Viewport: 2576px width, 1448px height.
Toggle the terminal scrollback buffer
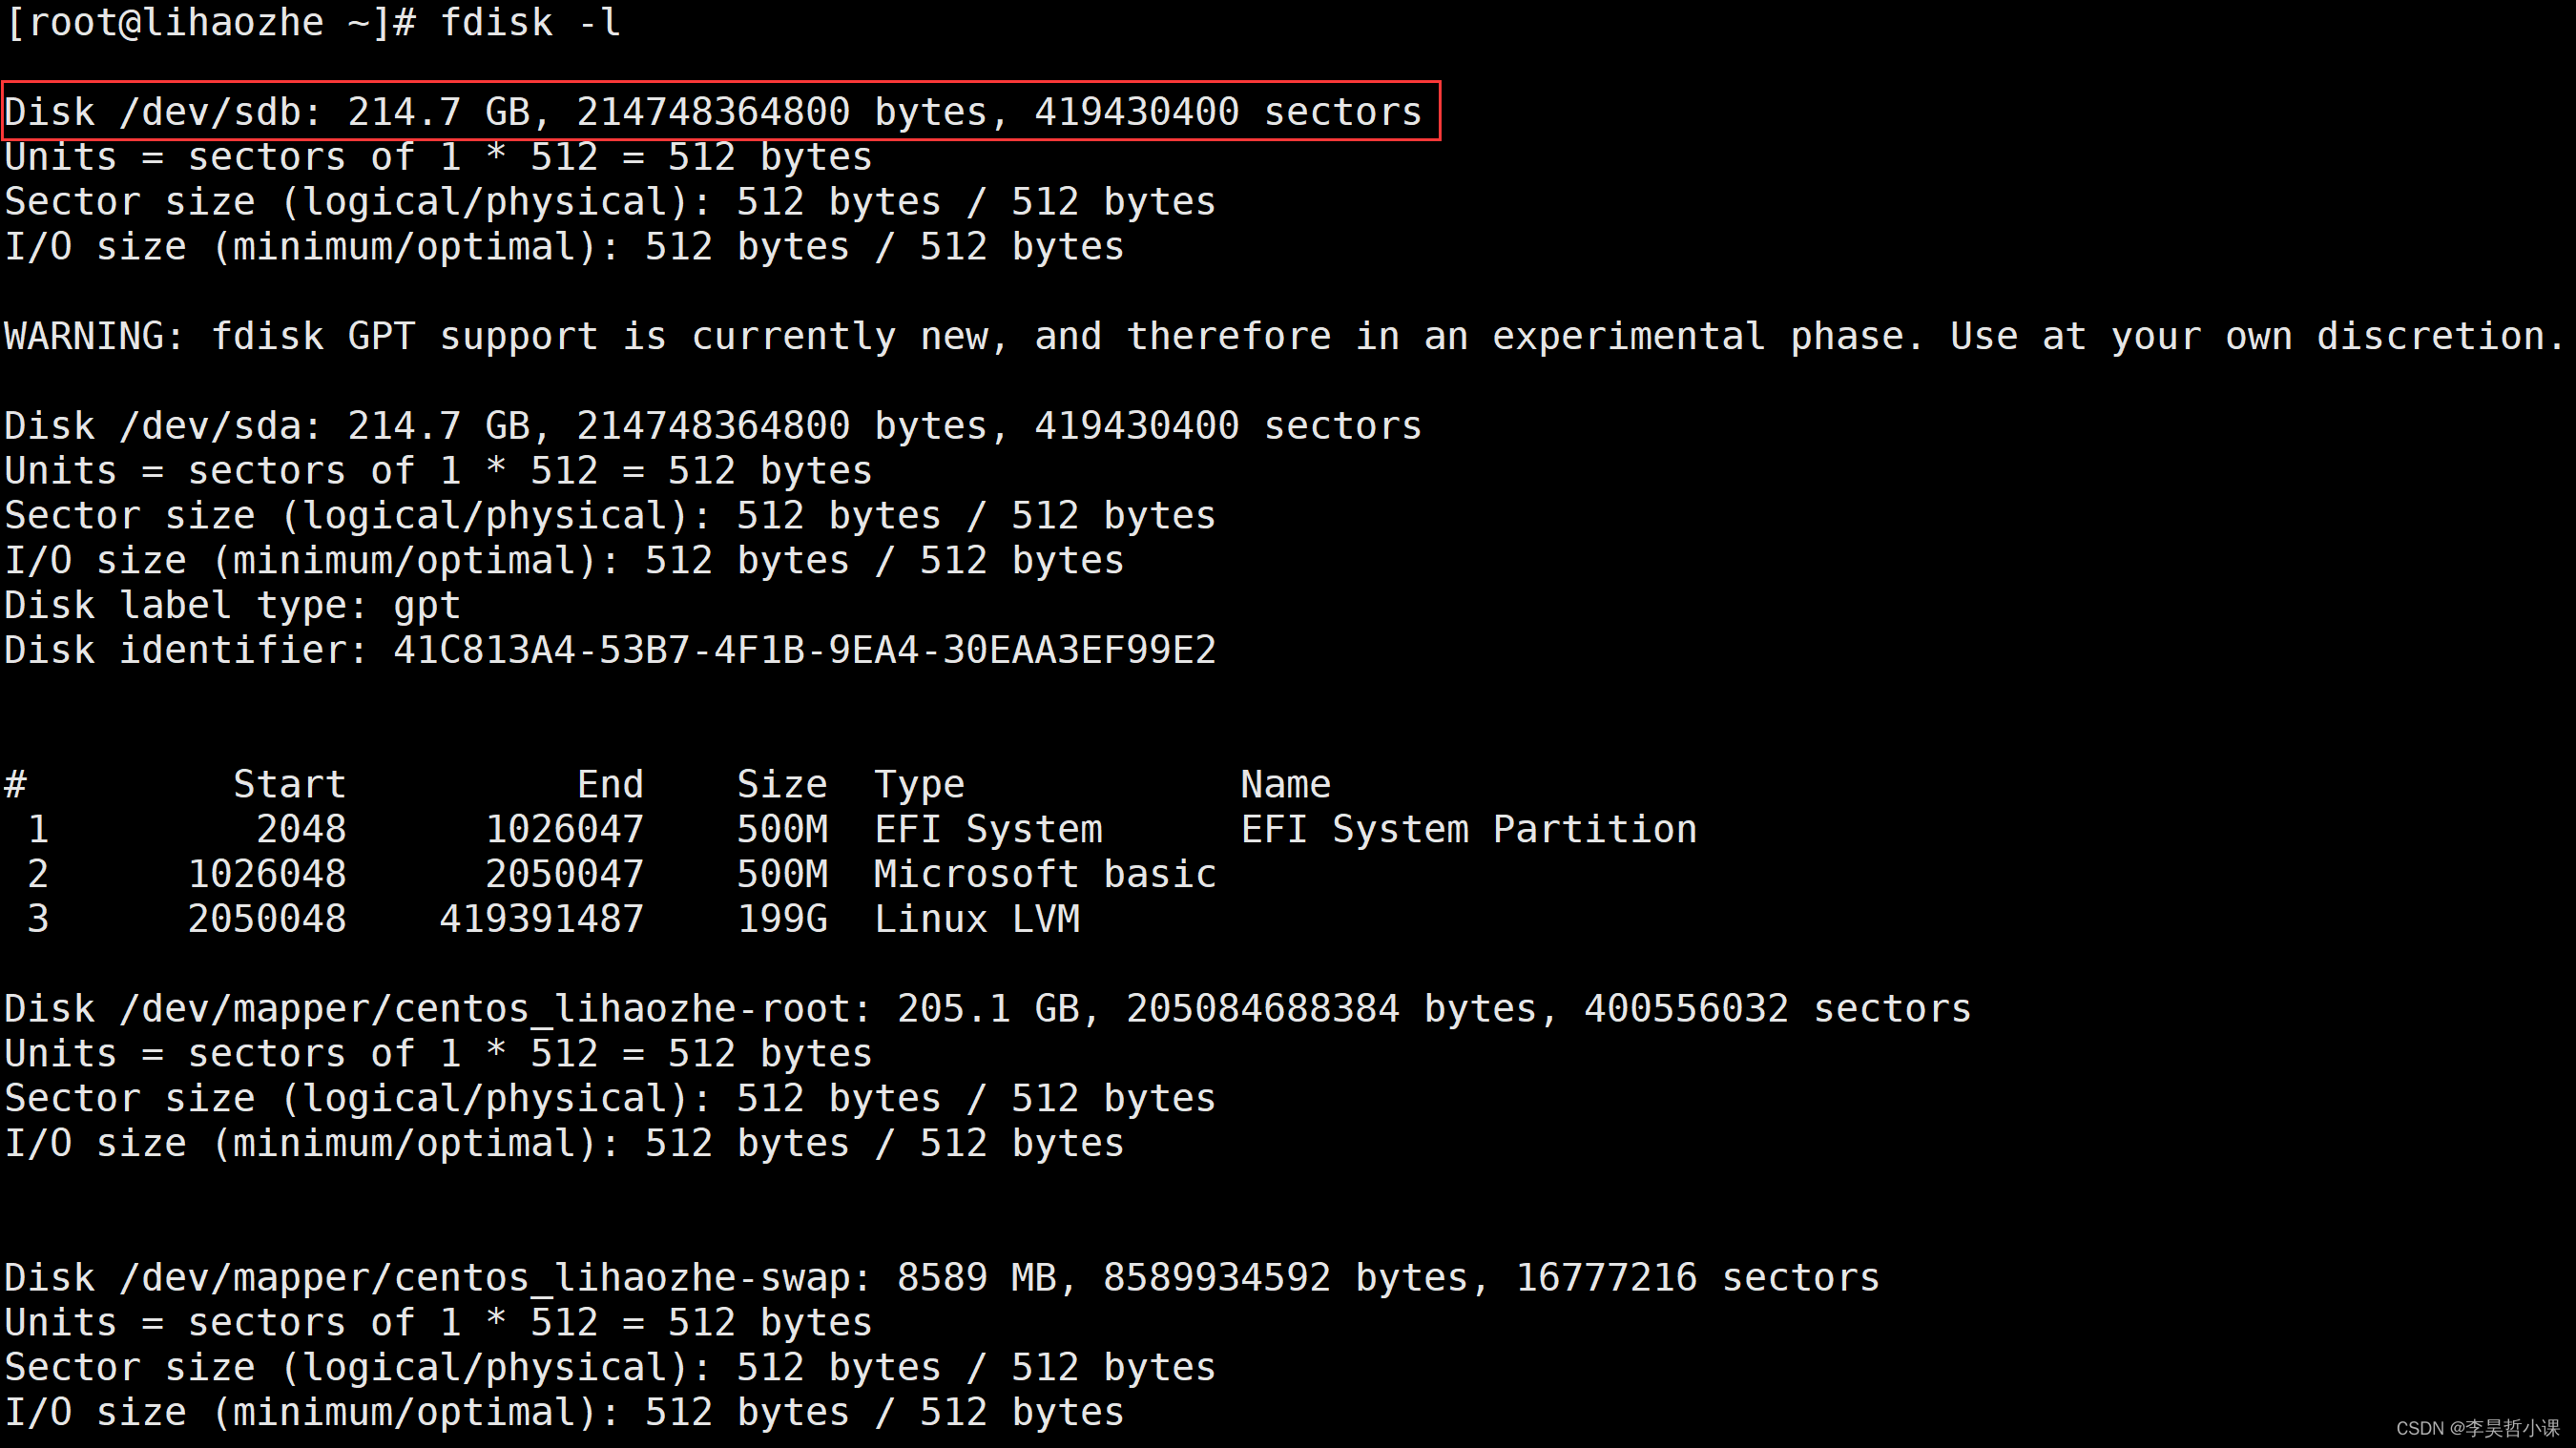point(2566,707)
